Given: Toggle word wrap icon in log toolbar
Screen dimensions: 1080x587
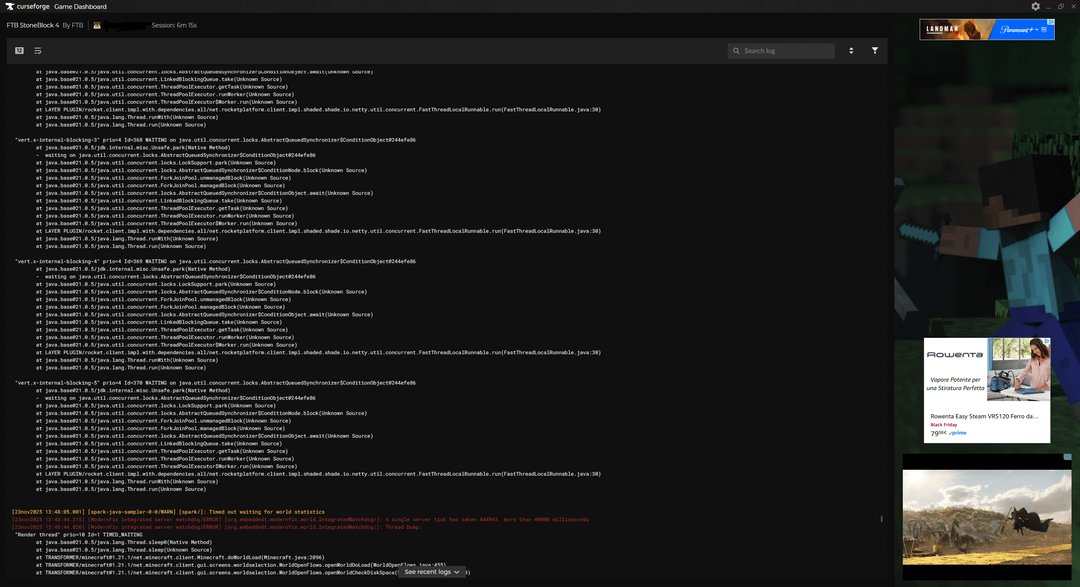Looking at the screenshot, I should tap(38, 50).
